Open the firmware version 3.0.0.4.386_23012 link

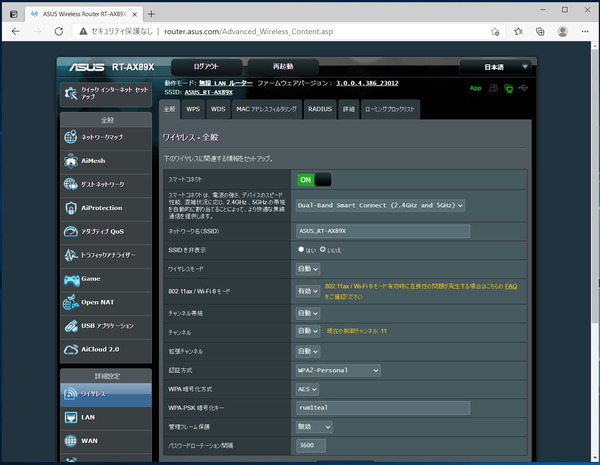(367, 83)
